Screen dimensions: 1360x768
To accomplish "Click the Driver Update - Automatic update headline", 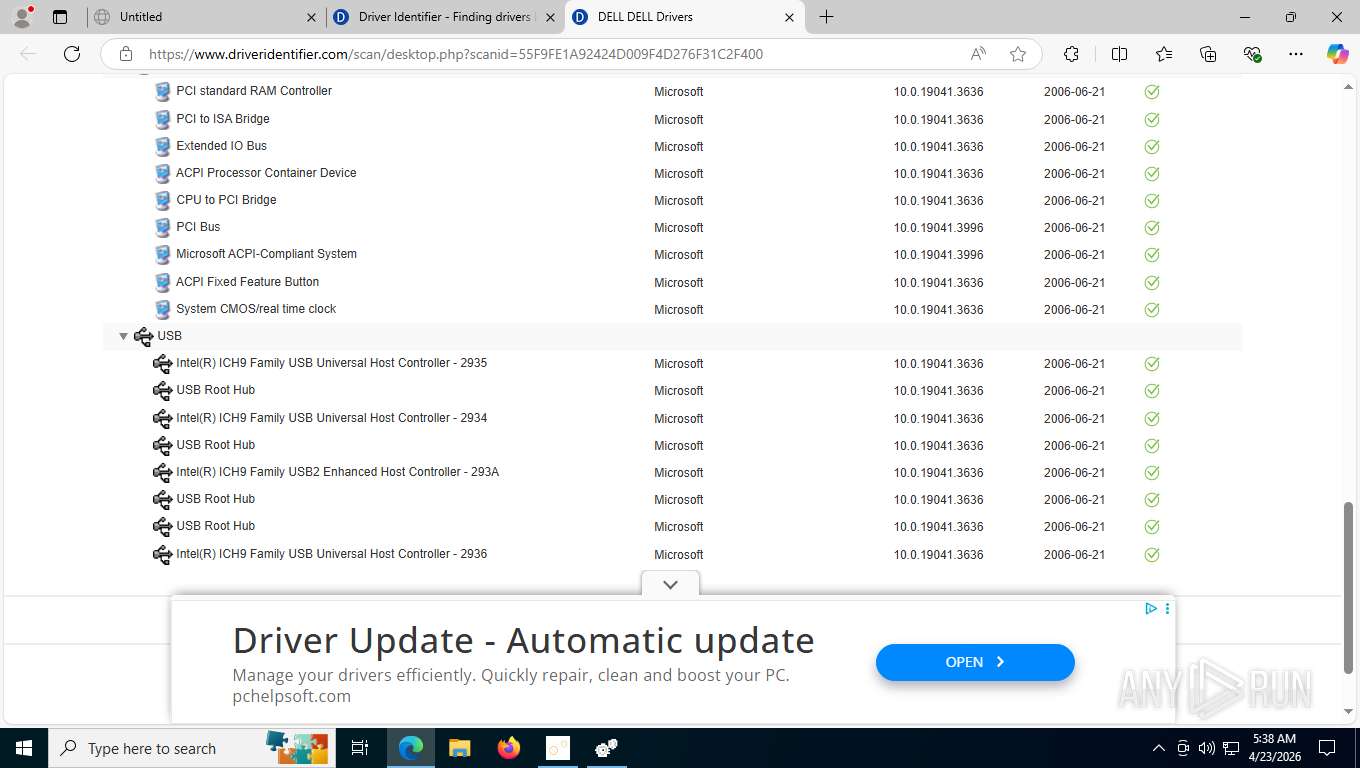I will click(523, 640).
